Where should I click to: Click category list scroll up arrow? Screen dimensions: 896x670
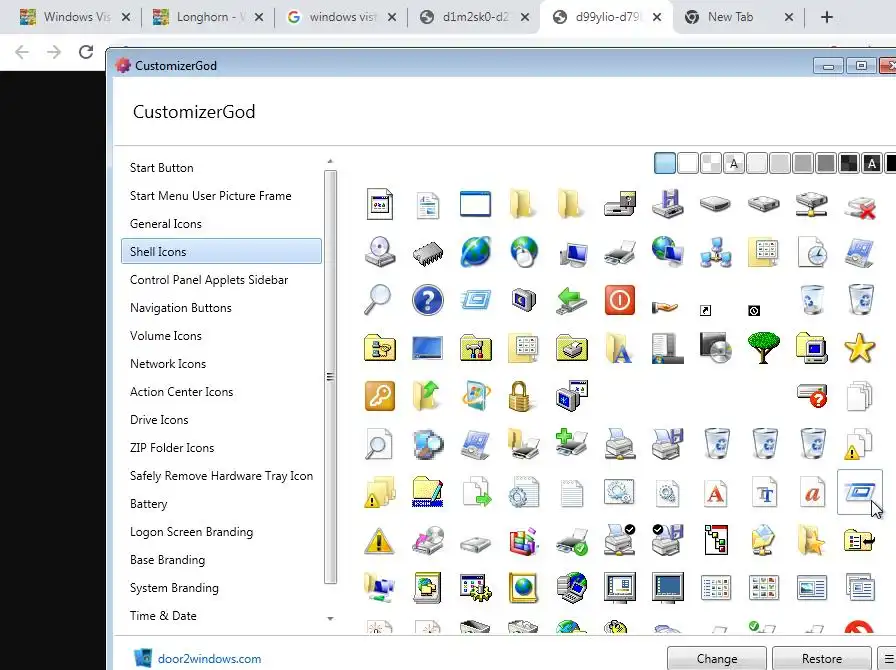(330, 162)
